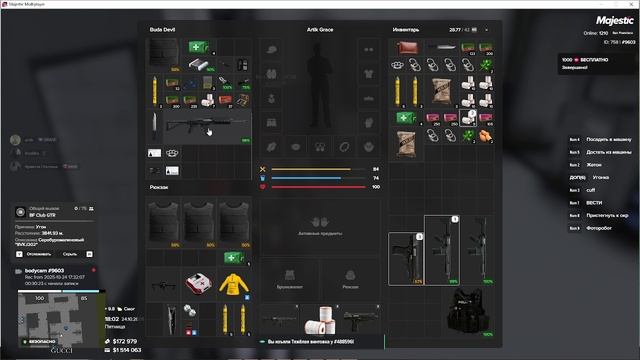This screenshot has width=640, height=360.
Task: Select the red pouch in Инвентарь
Action: point(407,48)
